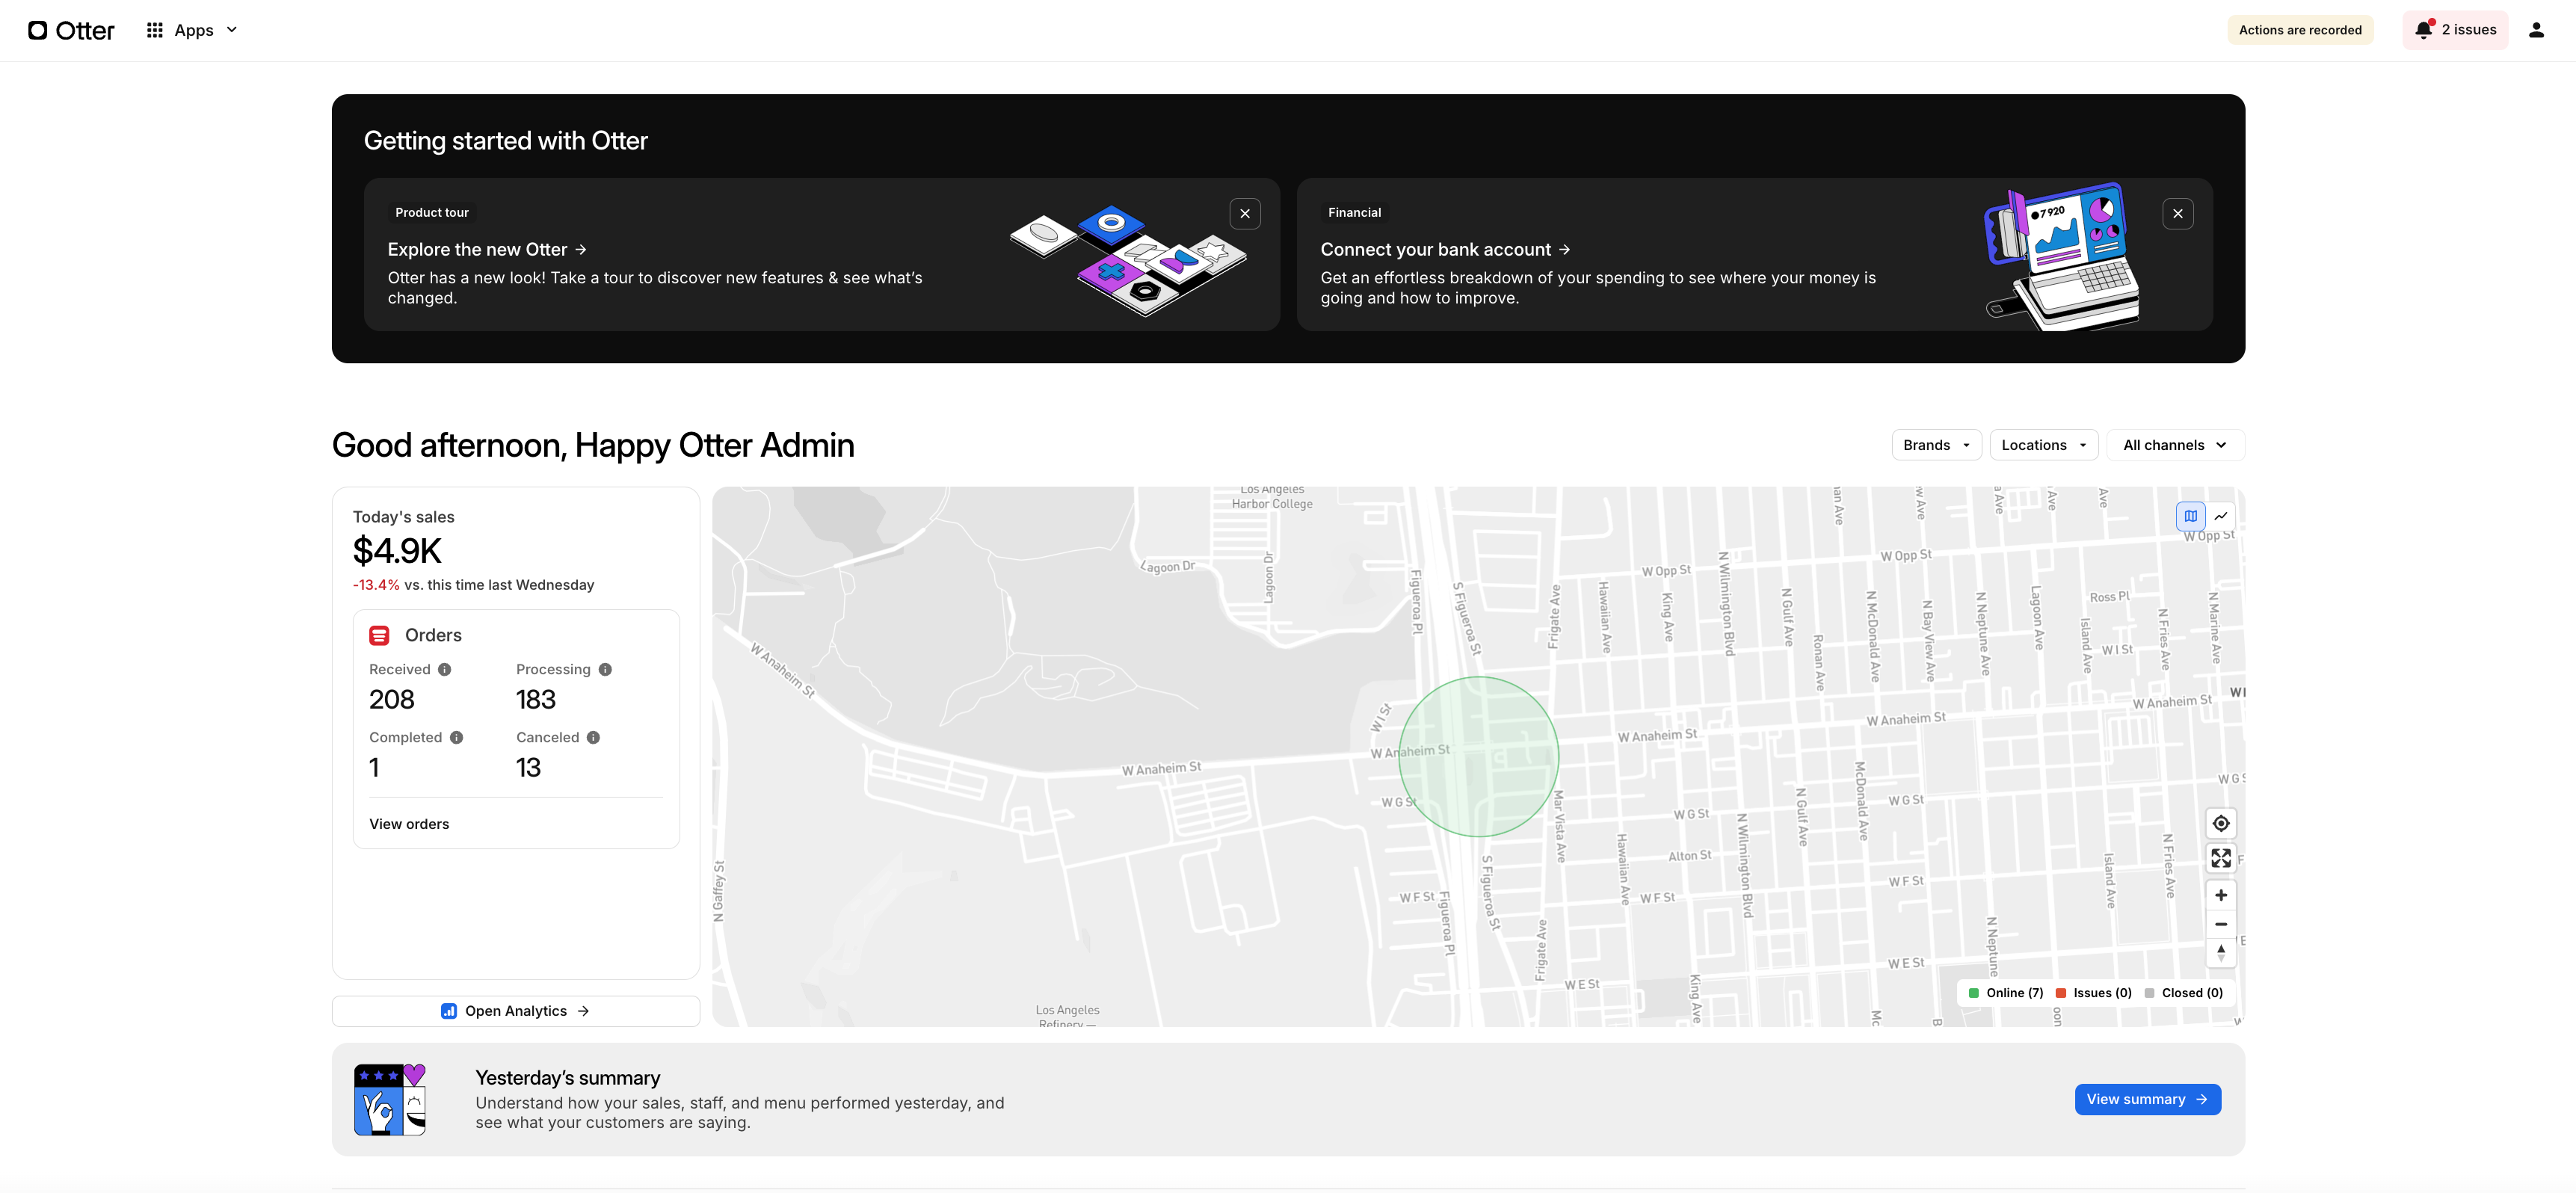The width and height of the screenshot is (2576, 1193).
Task: Click the red Orders icon
Action: 379,636
